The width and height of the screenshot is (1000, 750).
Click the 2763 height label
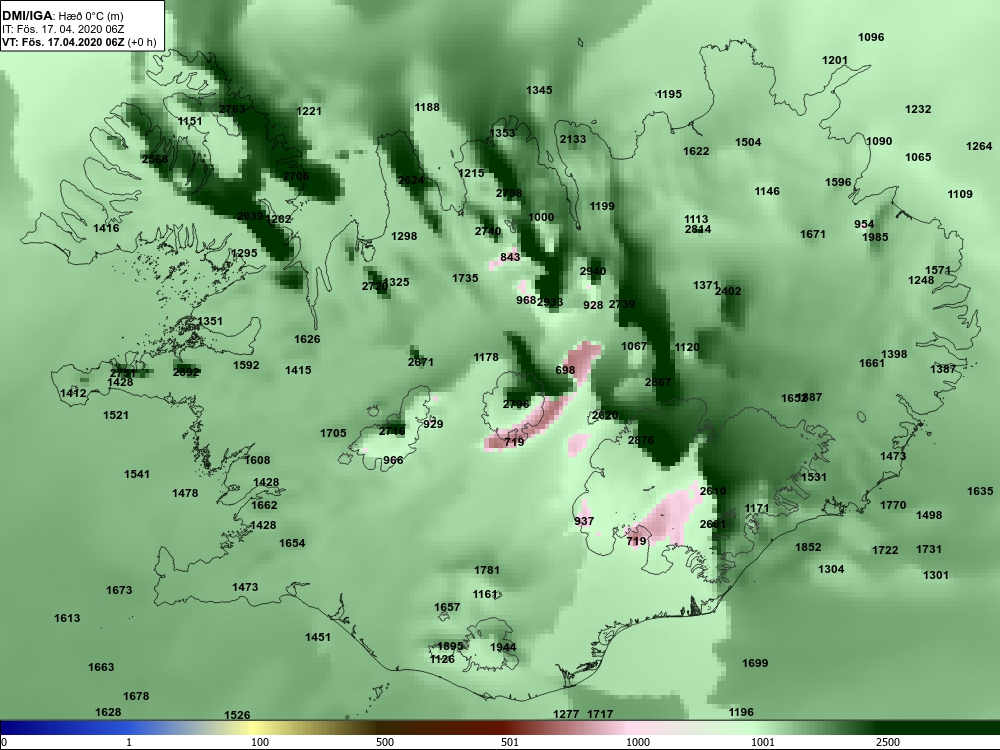click(232, 109)
